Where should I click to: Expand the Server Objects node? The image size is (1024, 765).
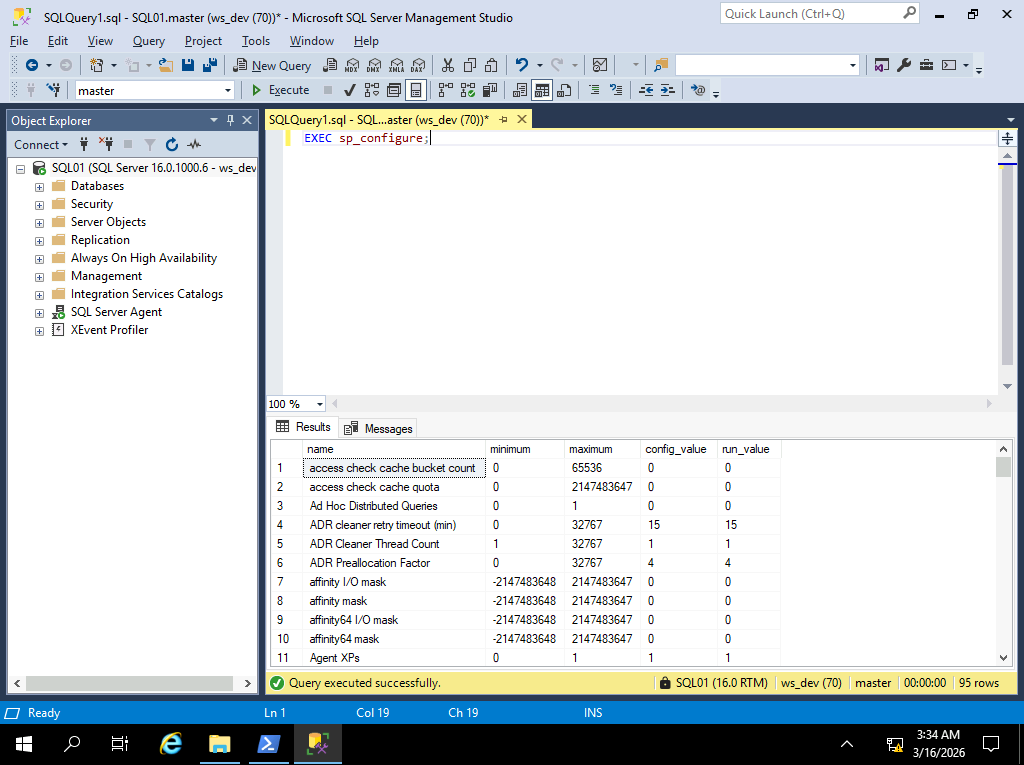point(39,223)
